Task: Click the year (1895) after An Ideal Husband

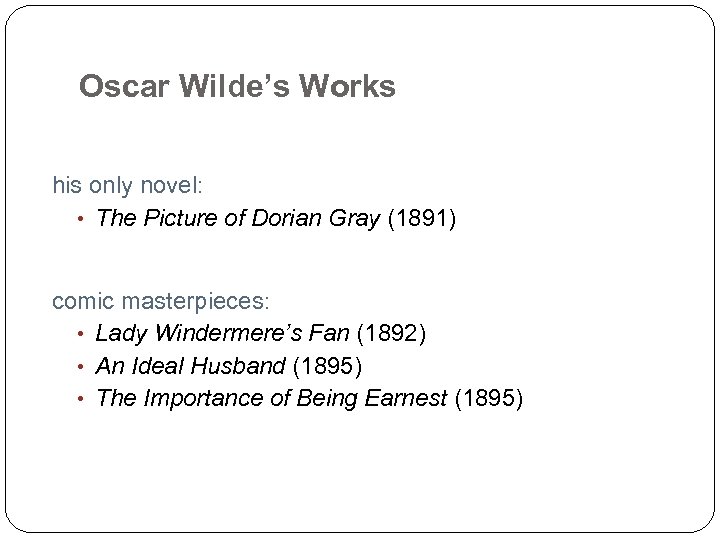Action: (327, 366)
